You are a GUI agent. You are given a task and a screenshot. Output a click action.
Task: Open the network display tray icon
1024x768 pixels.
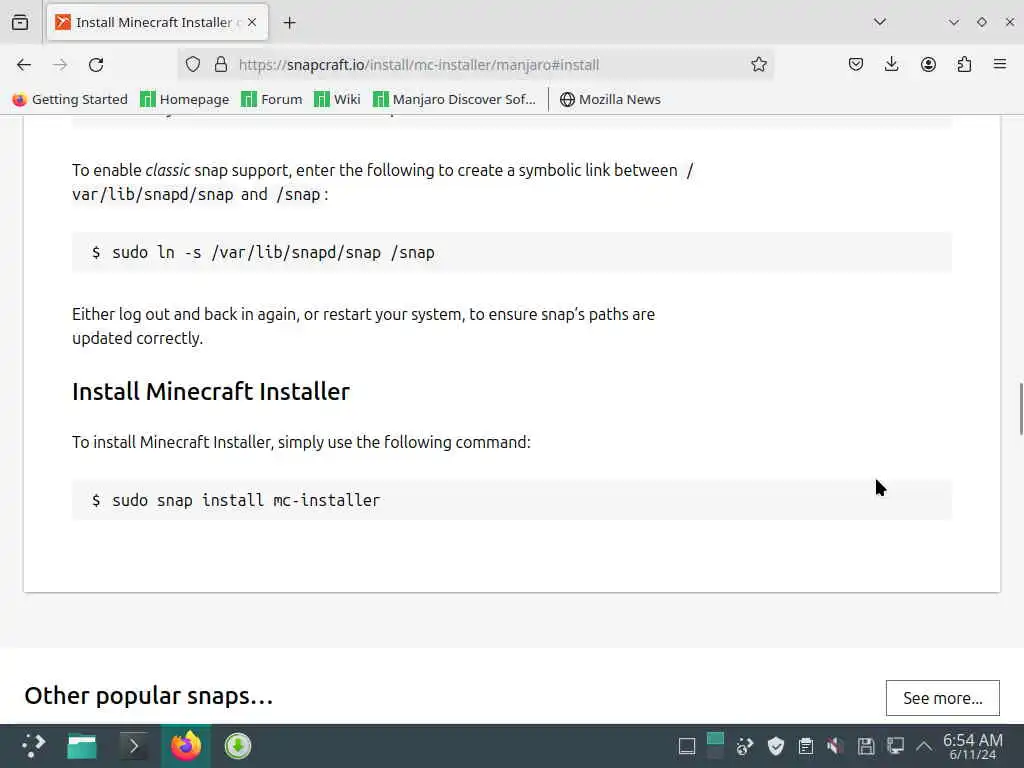pyautogui.click(x=895, y=746)
